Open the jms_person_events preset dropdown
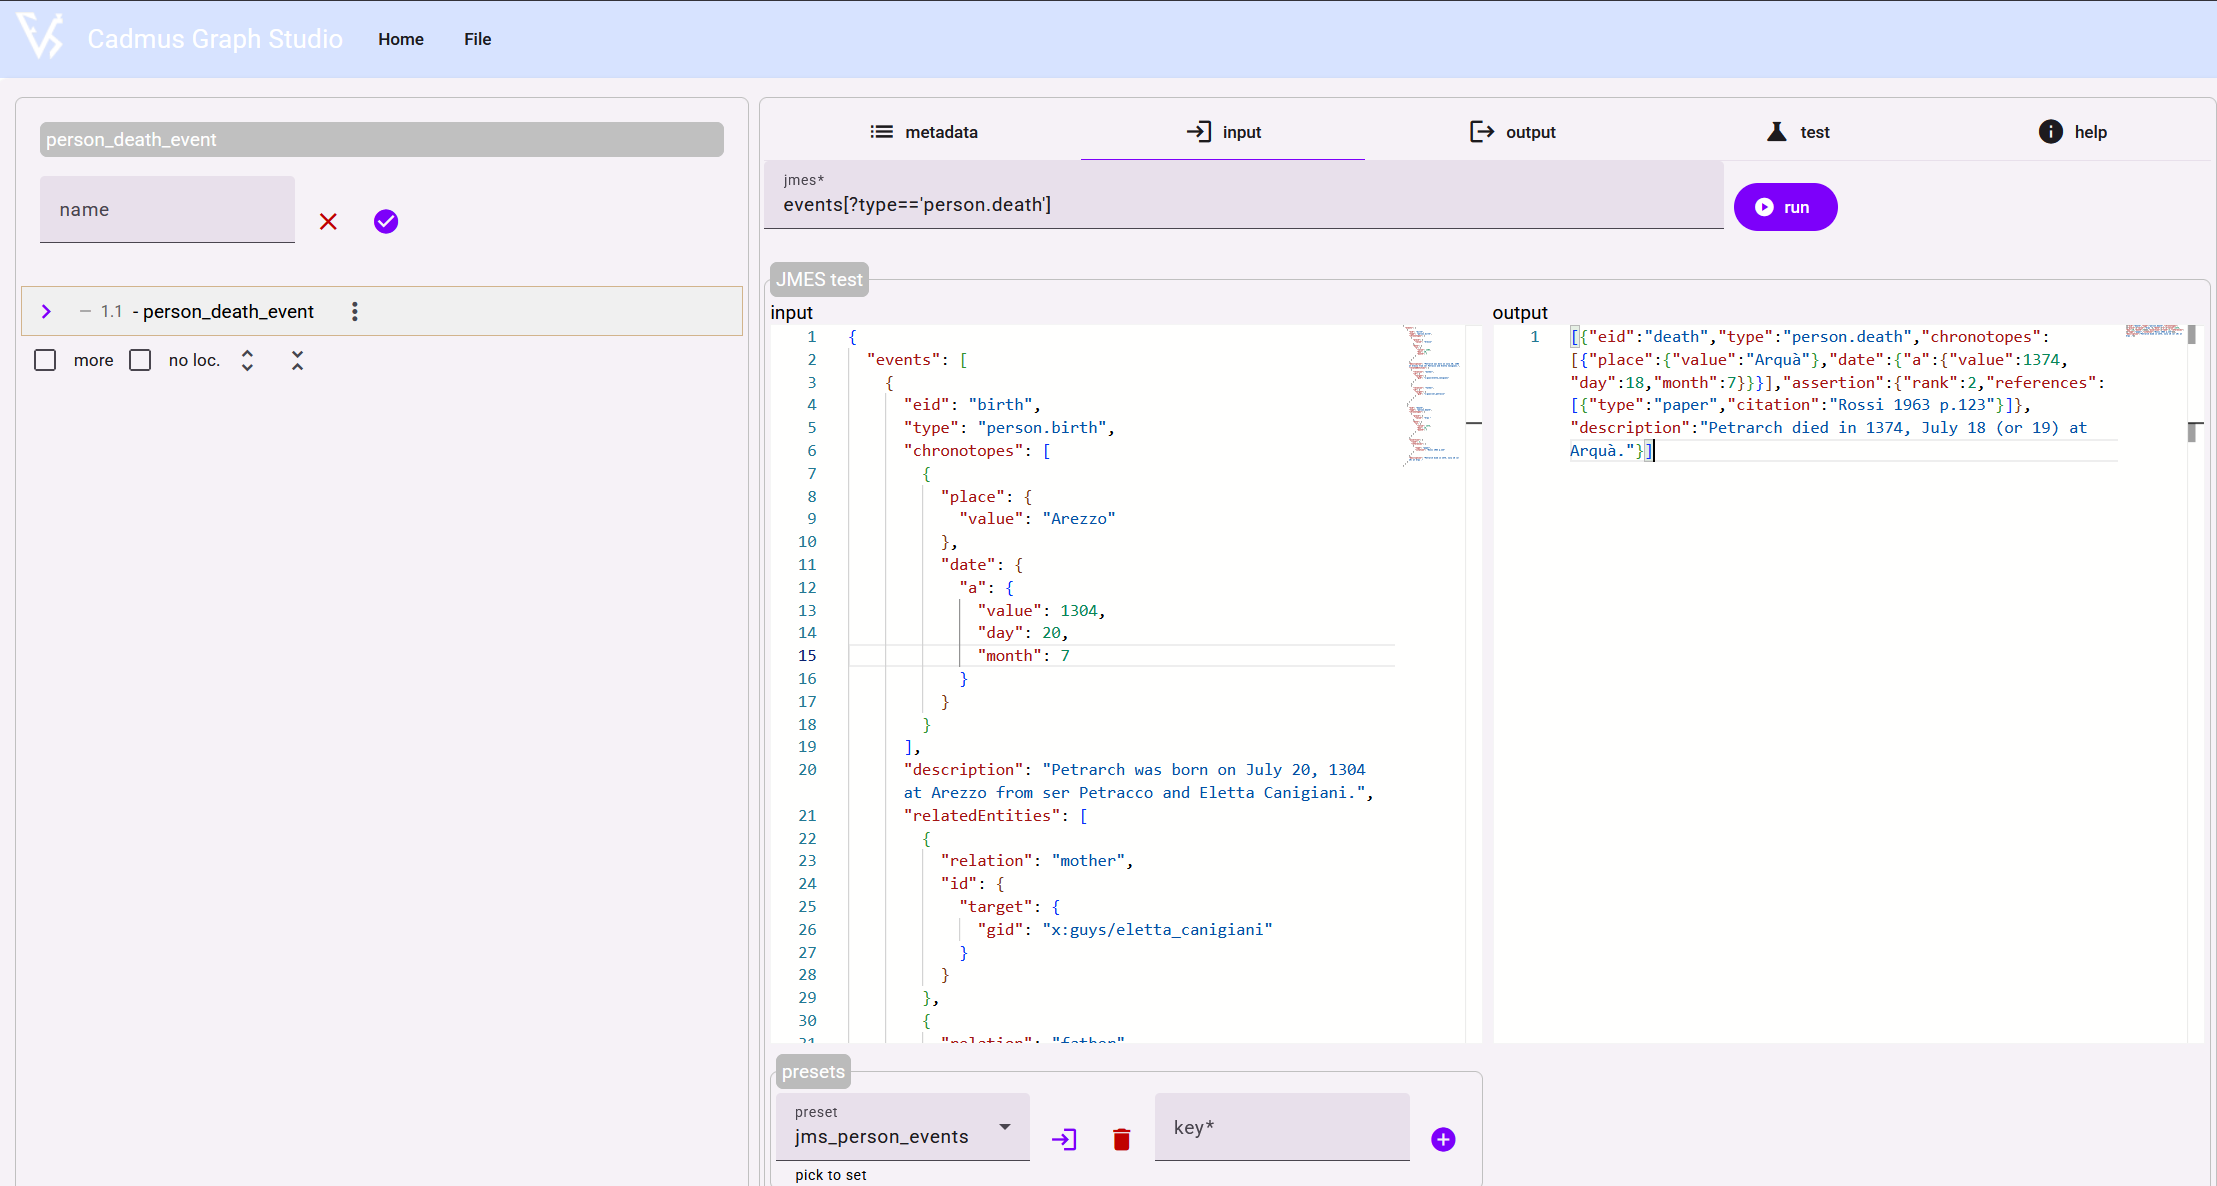The height and width of the screenshot is (1186, 2217). pos(902,1127)
